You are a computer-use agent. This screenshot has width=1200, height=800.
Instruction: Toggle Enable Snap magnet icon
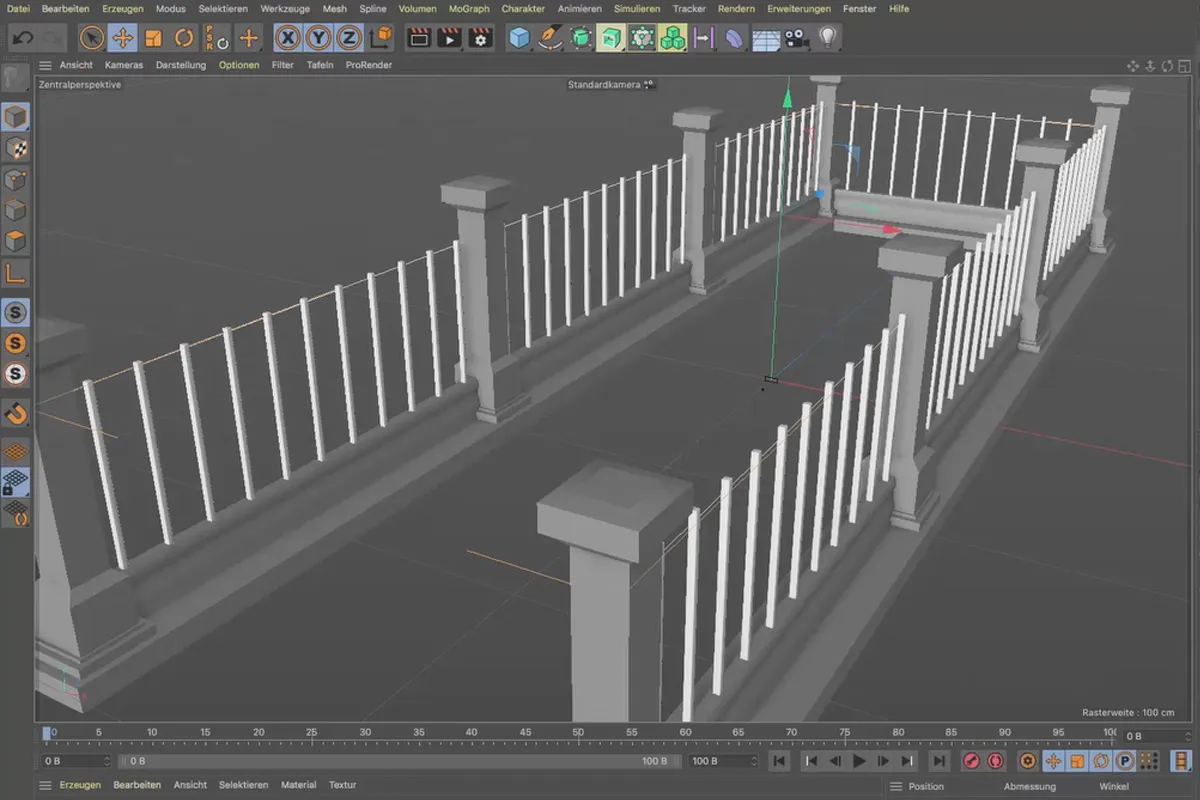(x=15, y=413)
